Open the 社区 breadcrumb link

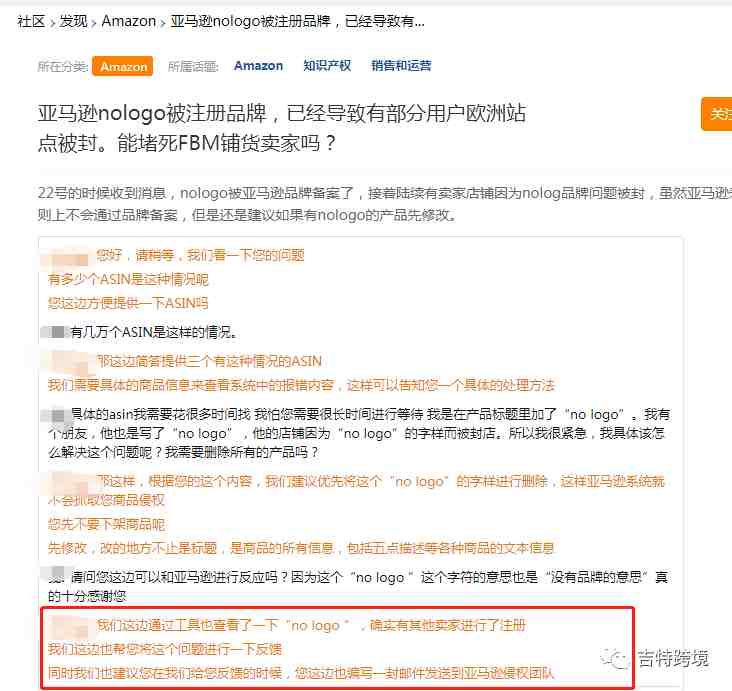click(31, 21)
